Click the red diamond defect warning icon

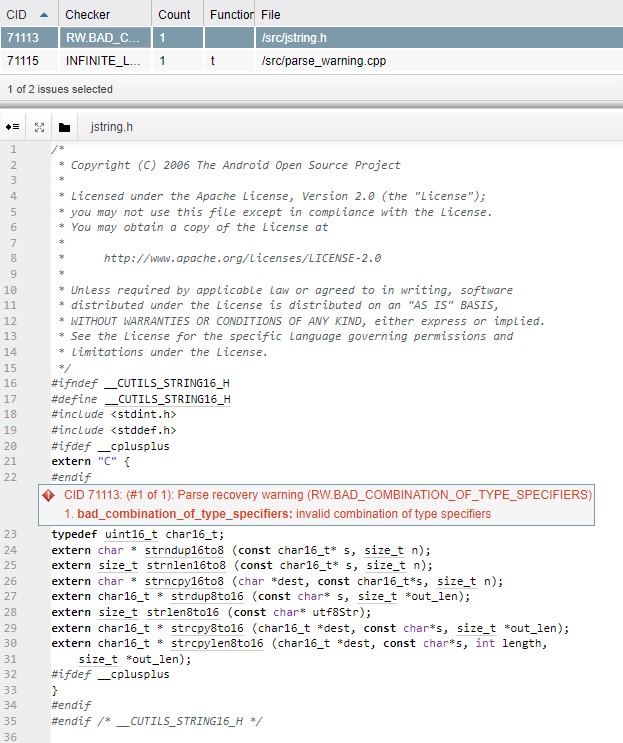(x=48, y=495)
